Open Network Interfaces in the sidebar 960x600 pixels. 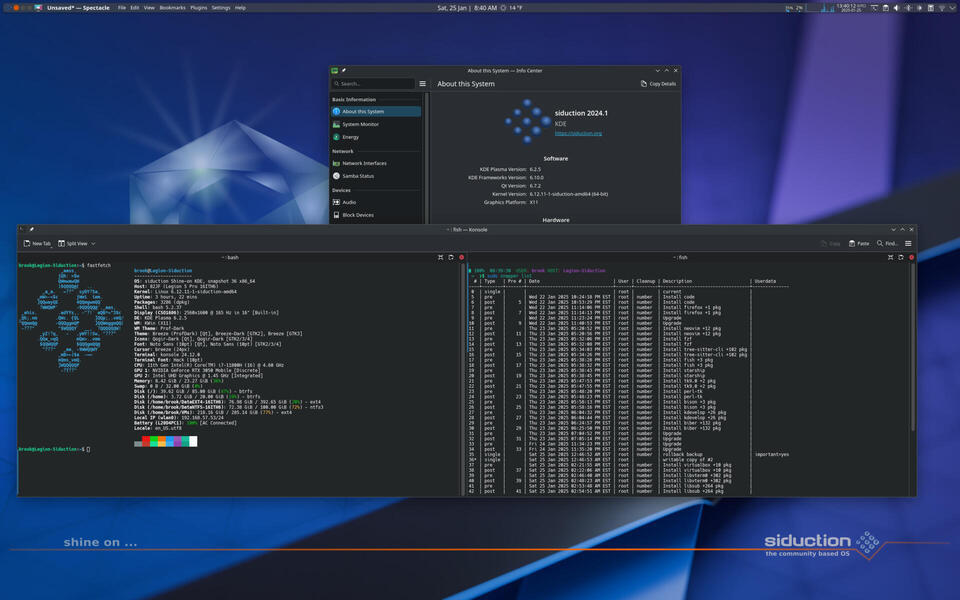click(x=376, y=163)
